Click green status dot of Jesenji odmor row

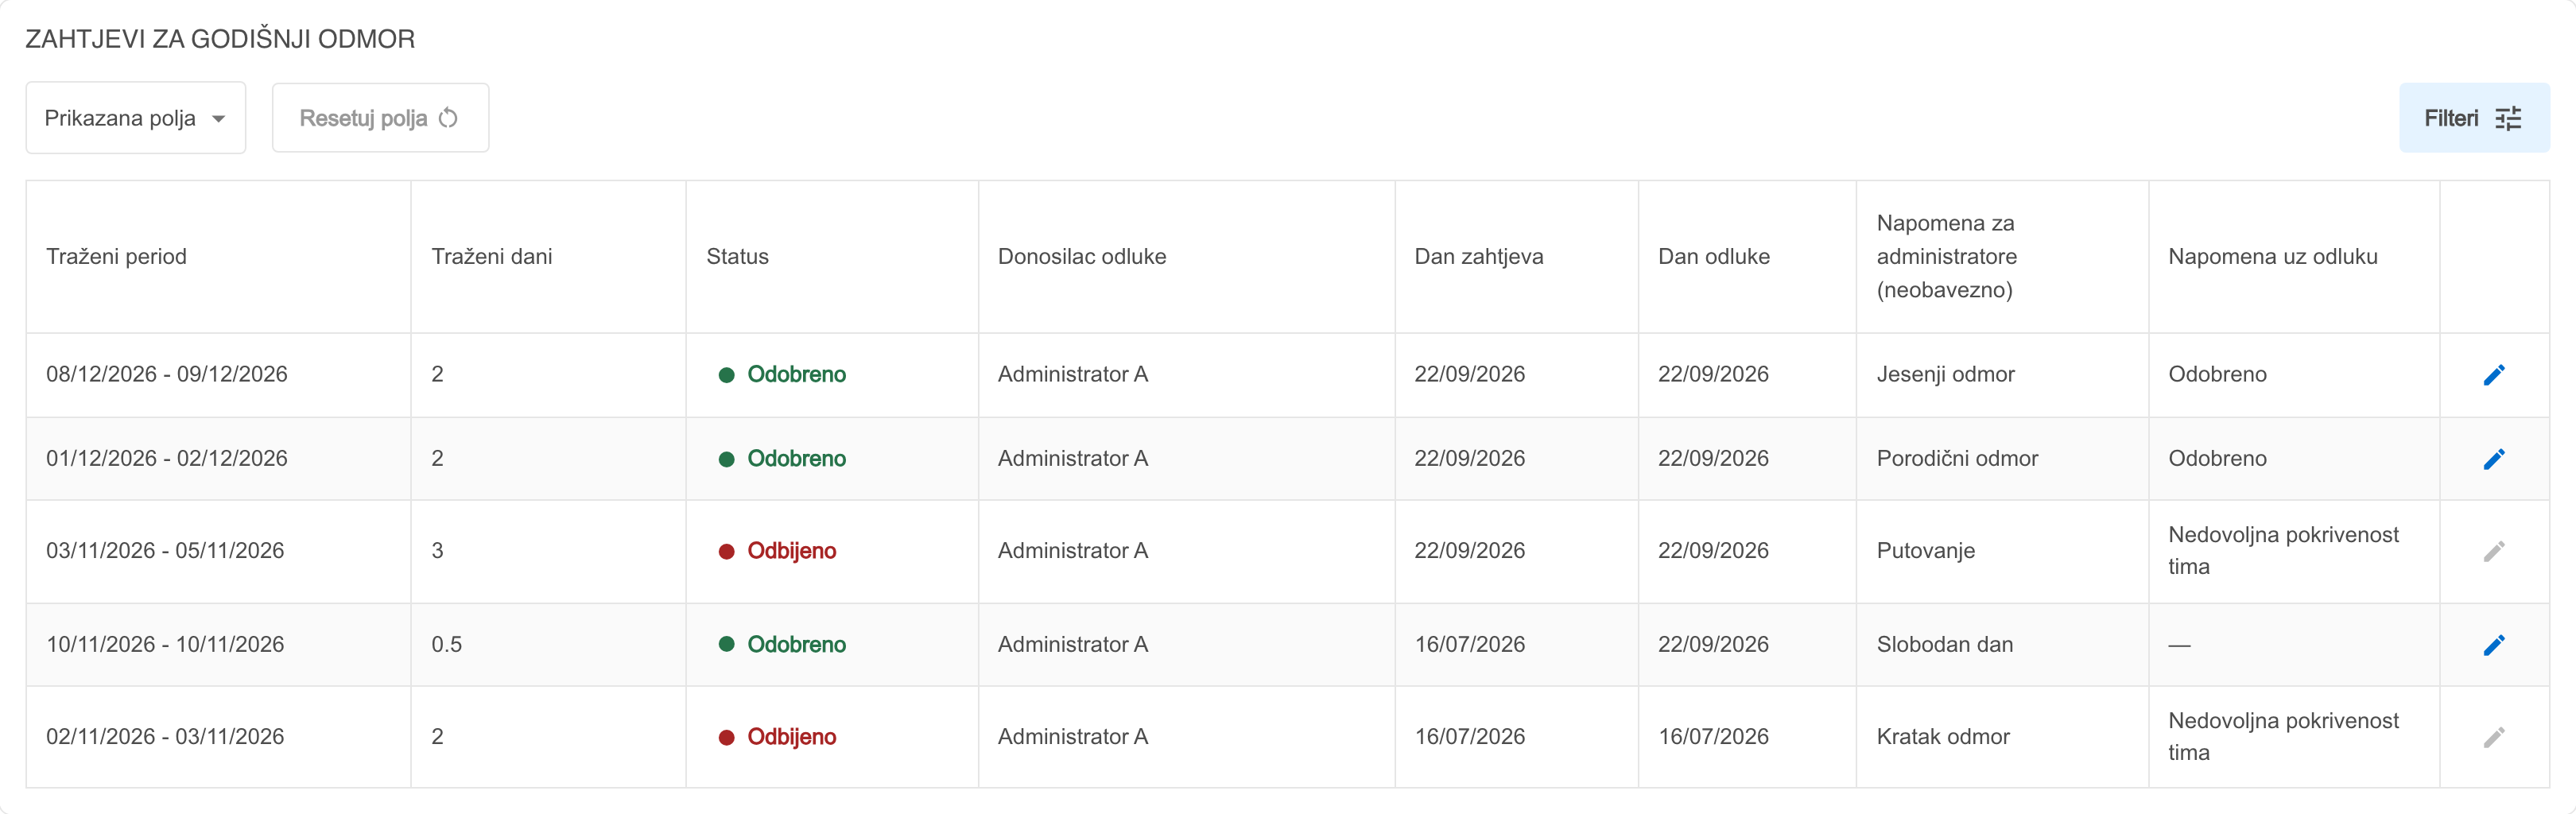(x=727, y=375)
